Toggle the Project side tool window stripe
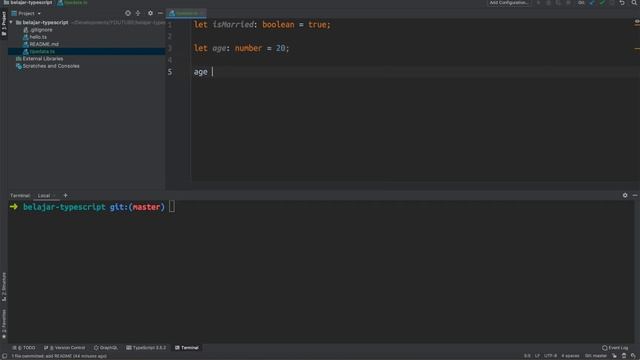 4,24
